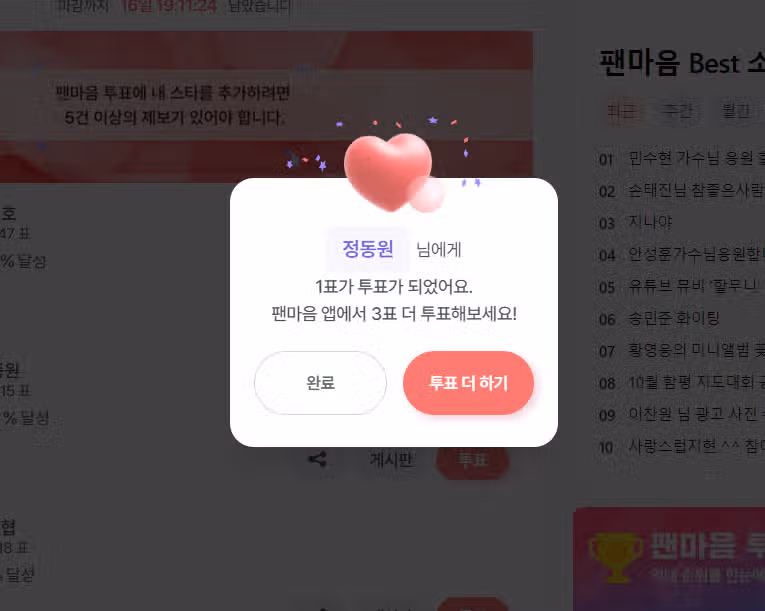
Task: Open post 02 손태진님 참좋은사람
Action: [x=682, y=191]
